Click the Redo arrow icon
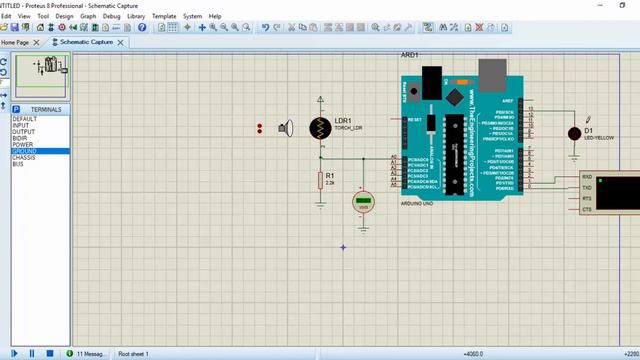The width and height of the screenshot is (640, 360). tap(276, 27)
